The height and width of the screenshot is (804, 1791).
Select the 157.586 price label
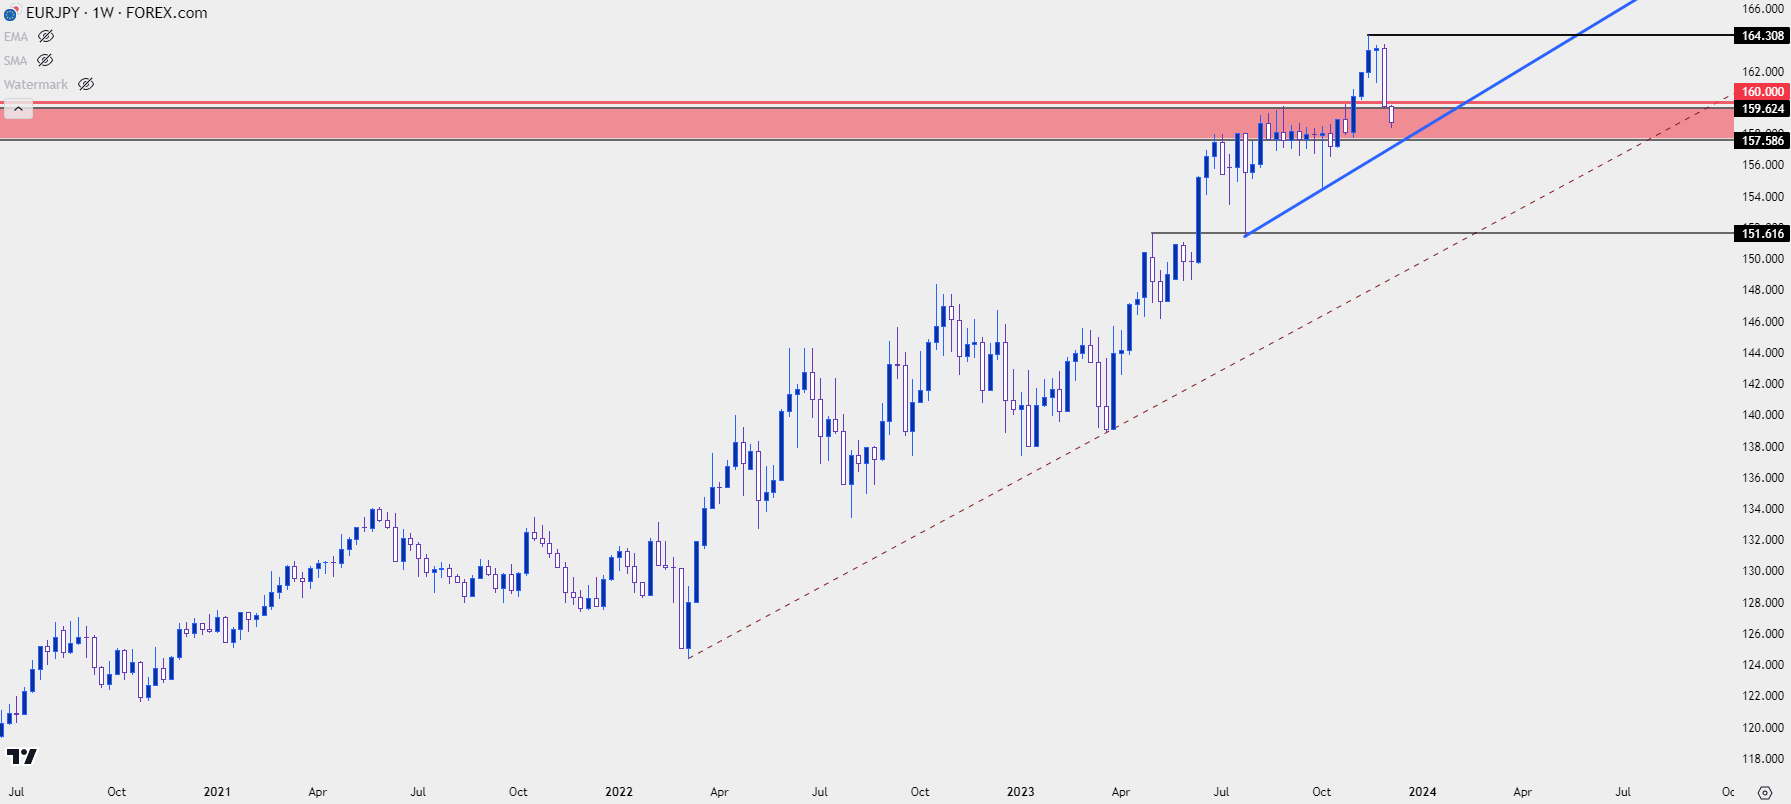coord(1762,141)
